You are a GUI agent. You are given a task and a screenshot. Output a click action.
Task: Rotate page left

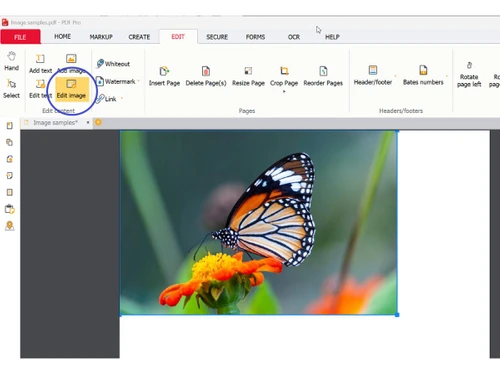pos(469,75)
